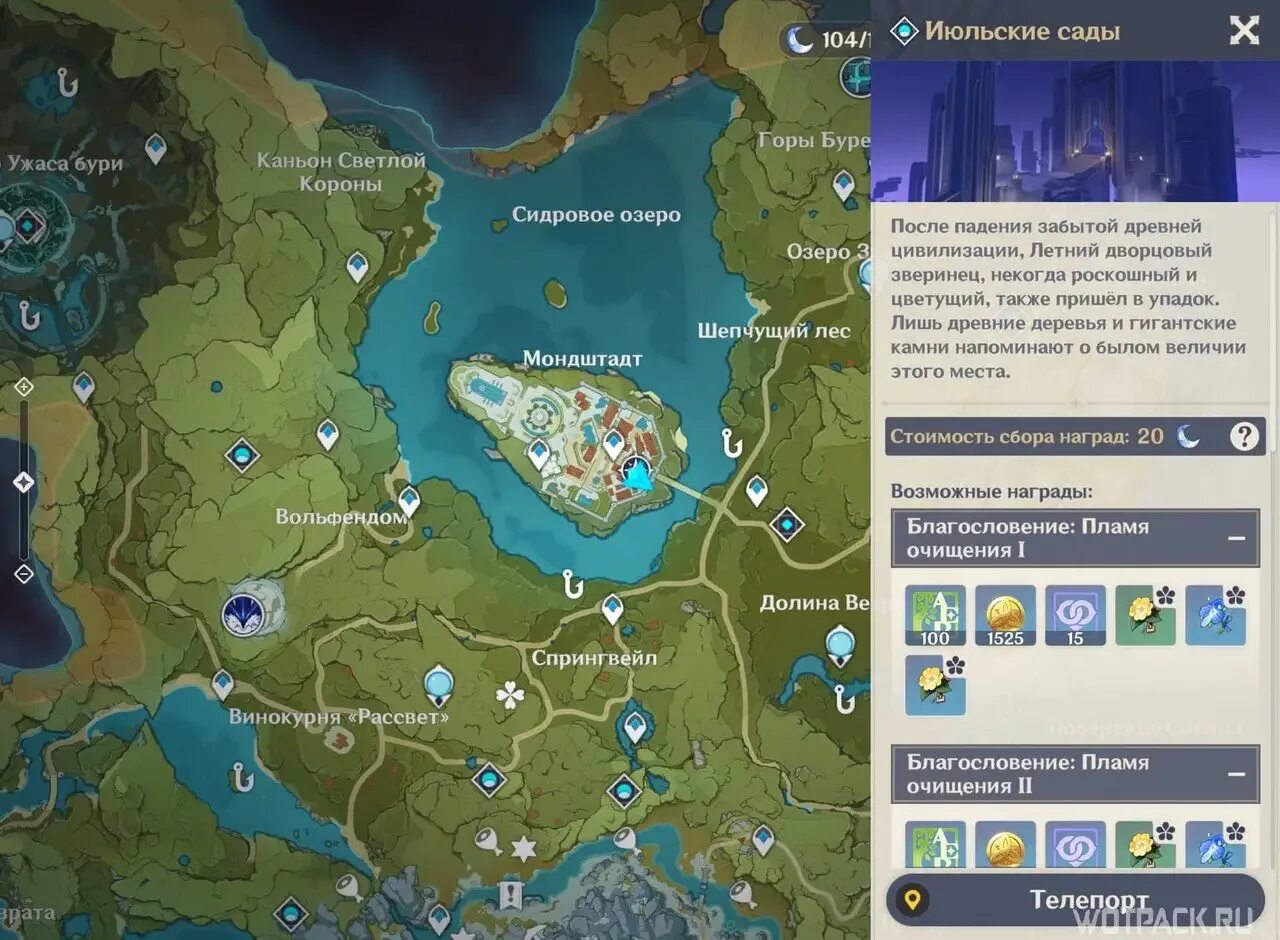Select fishing hook east of Мондштадт island

[x=732, y=442]
